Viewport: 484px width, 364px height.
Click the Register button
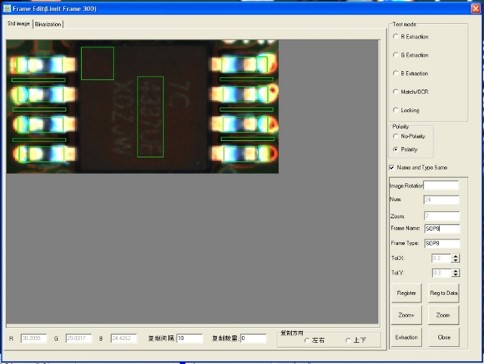tap(406, 293)
